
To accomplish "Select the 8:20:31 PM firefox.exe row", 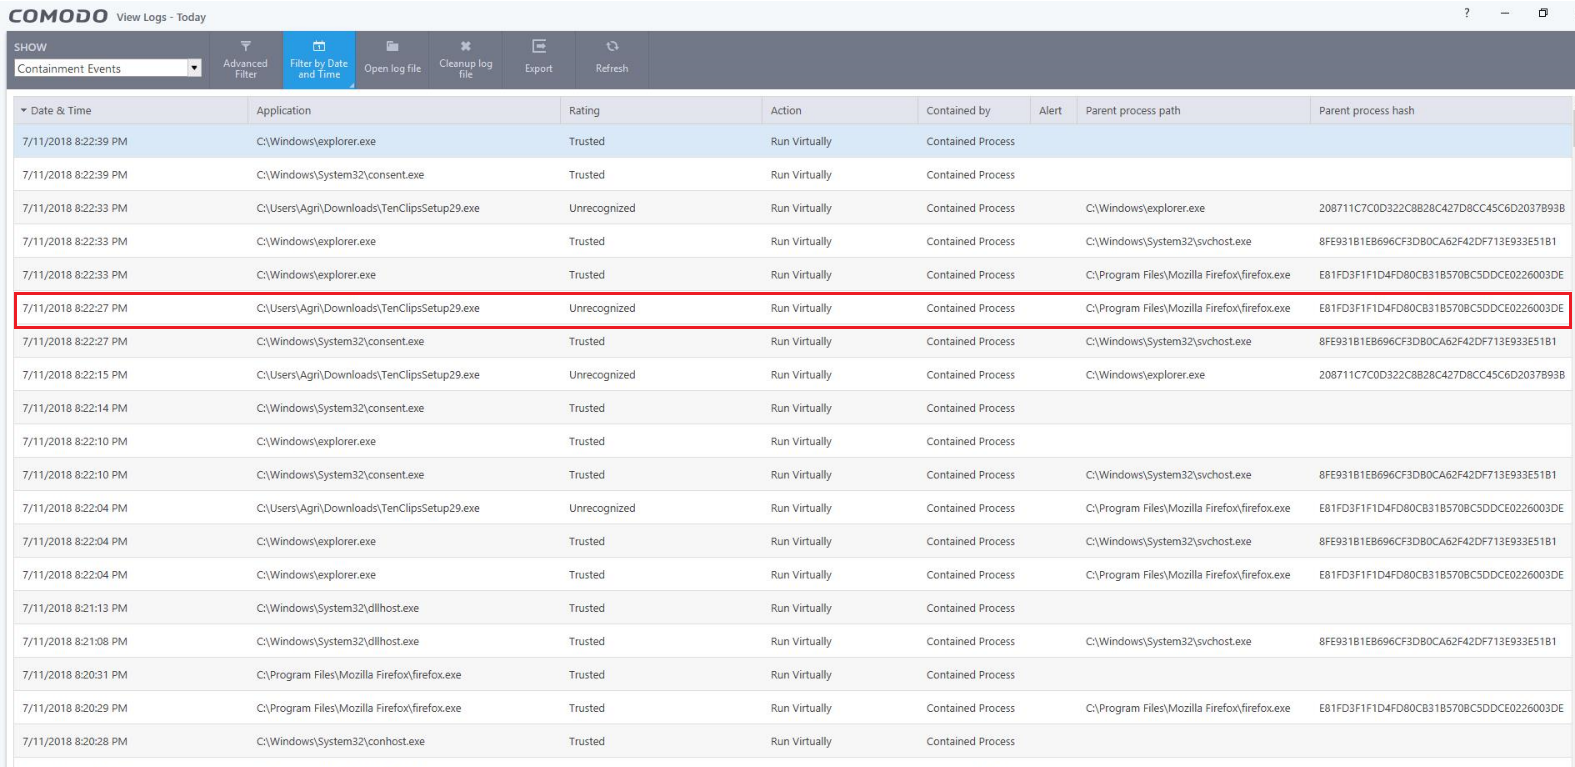I will coord(792,675).
